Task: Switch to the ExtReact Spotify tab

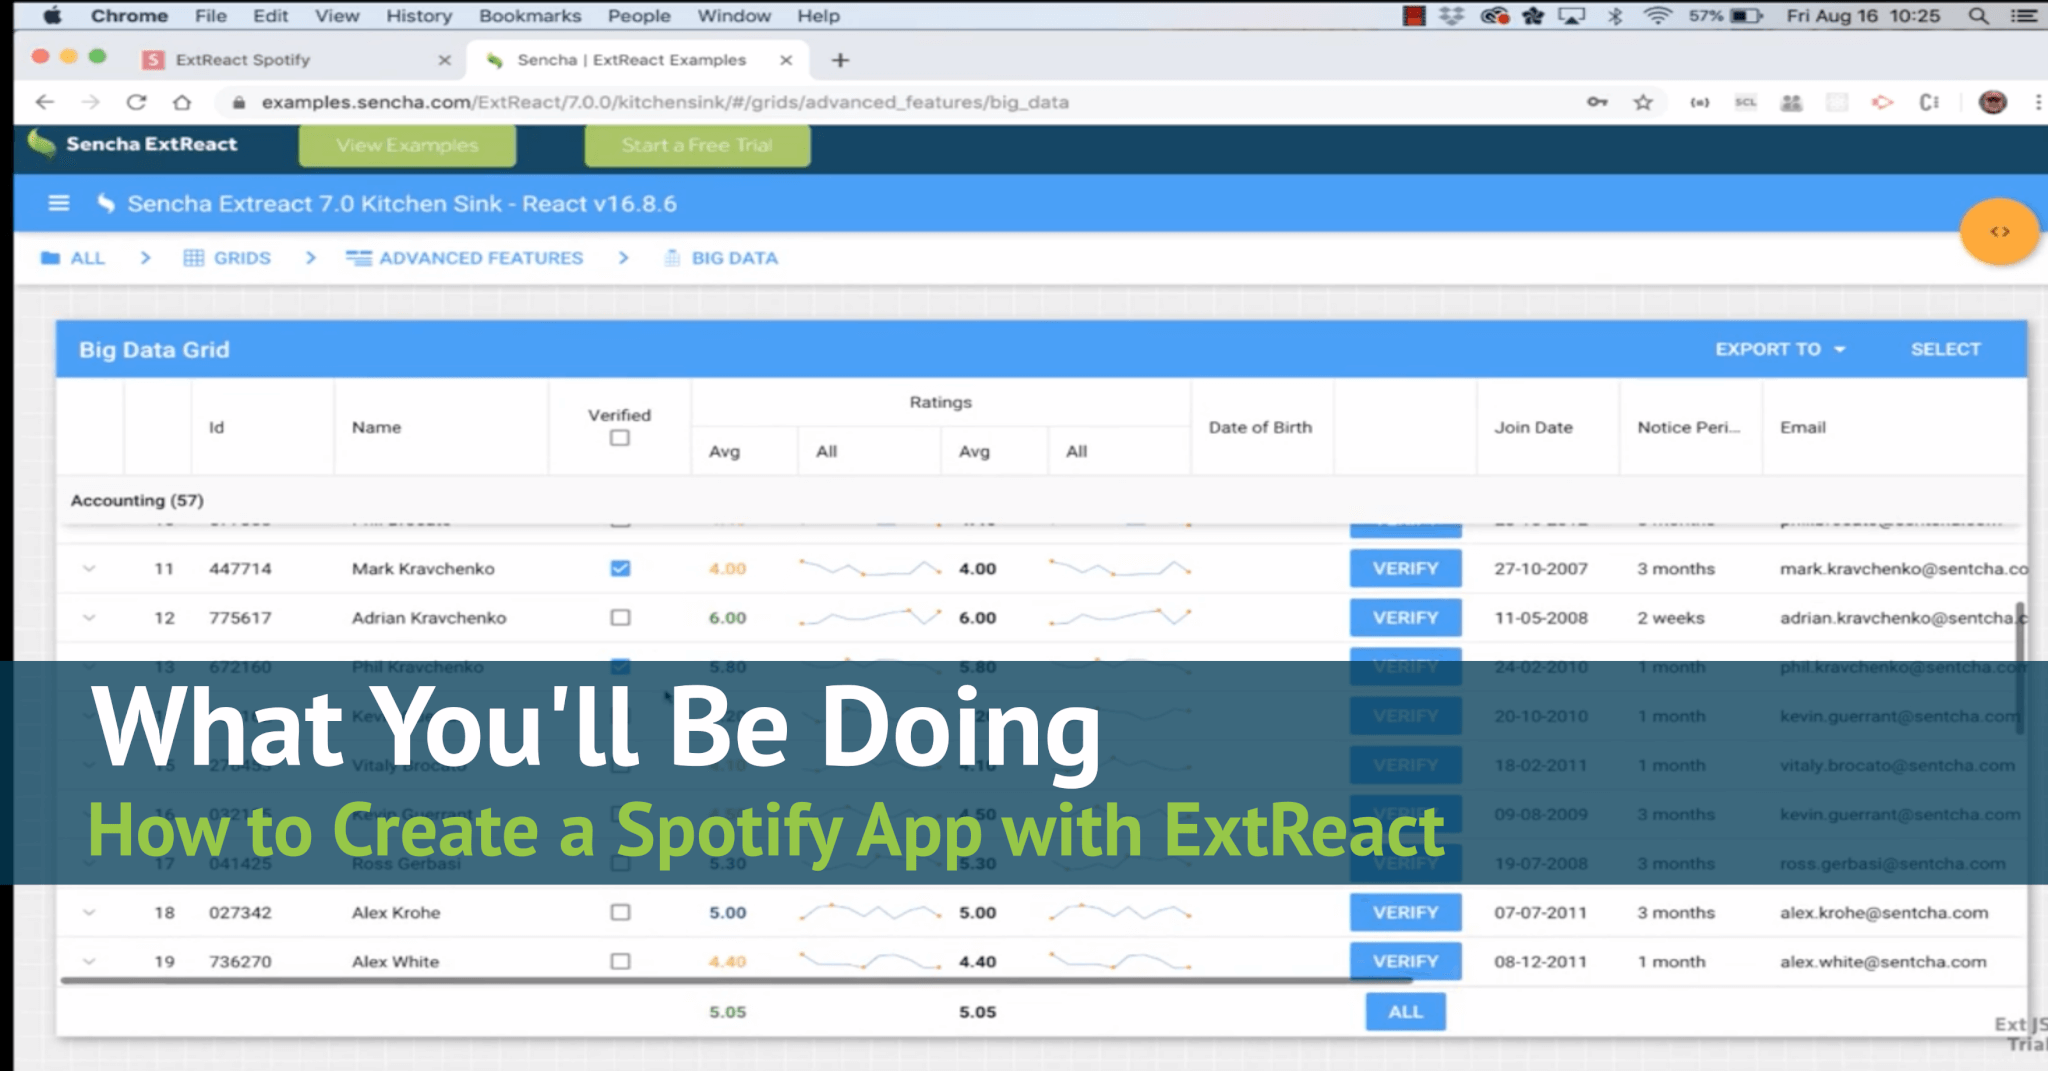Action: point(295,60)
